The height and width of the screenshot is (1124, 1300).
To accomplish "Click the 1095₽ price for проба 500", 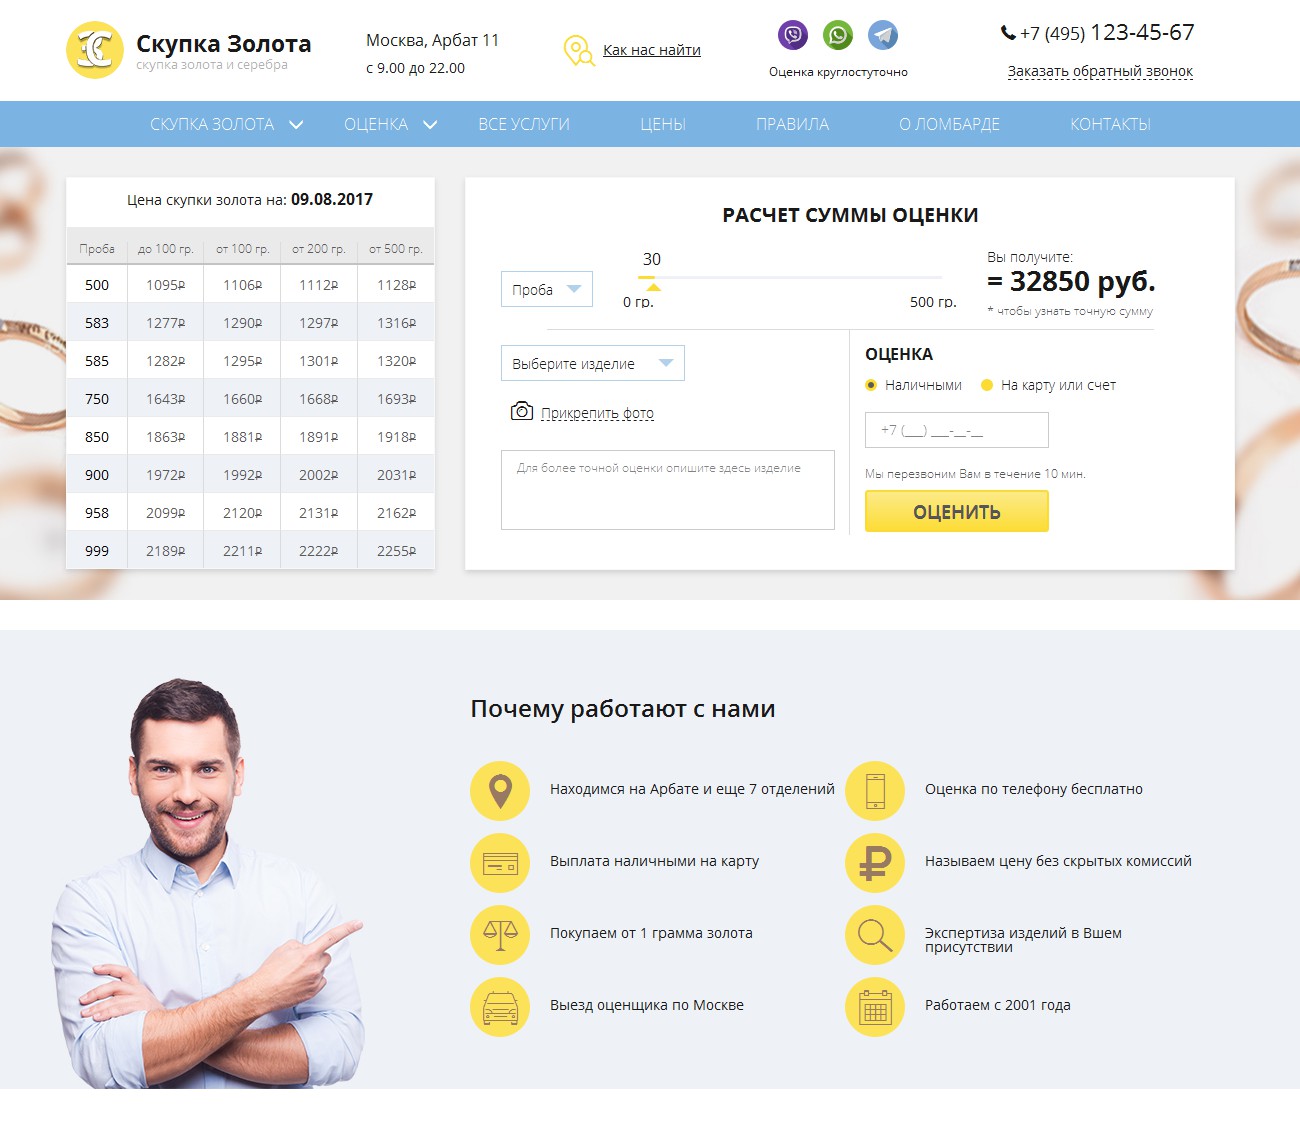I will 166,285.
